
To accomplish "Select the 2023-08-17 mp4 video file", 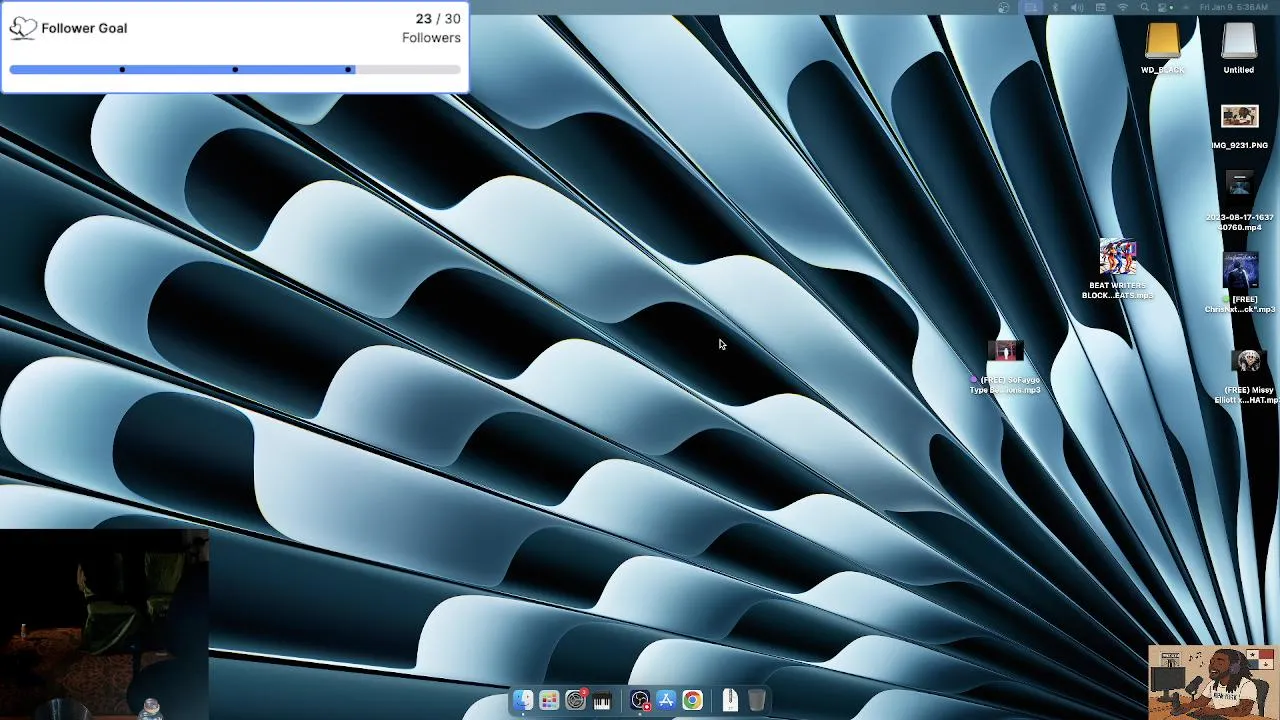I will (1239, 186).
